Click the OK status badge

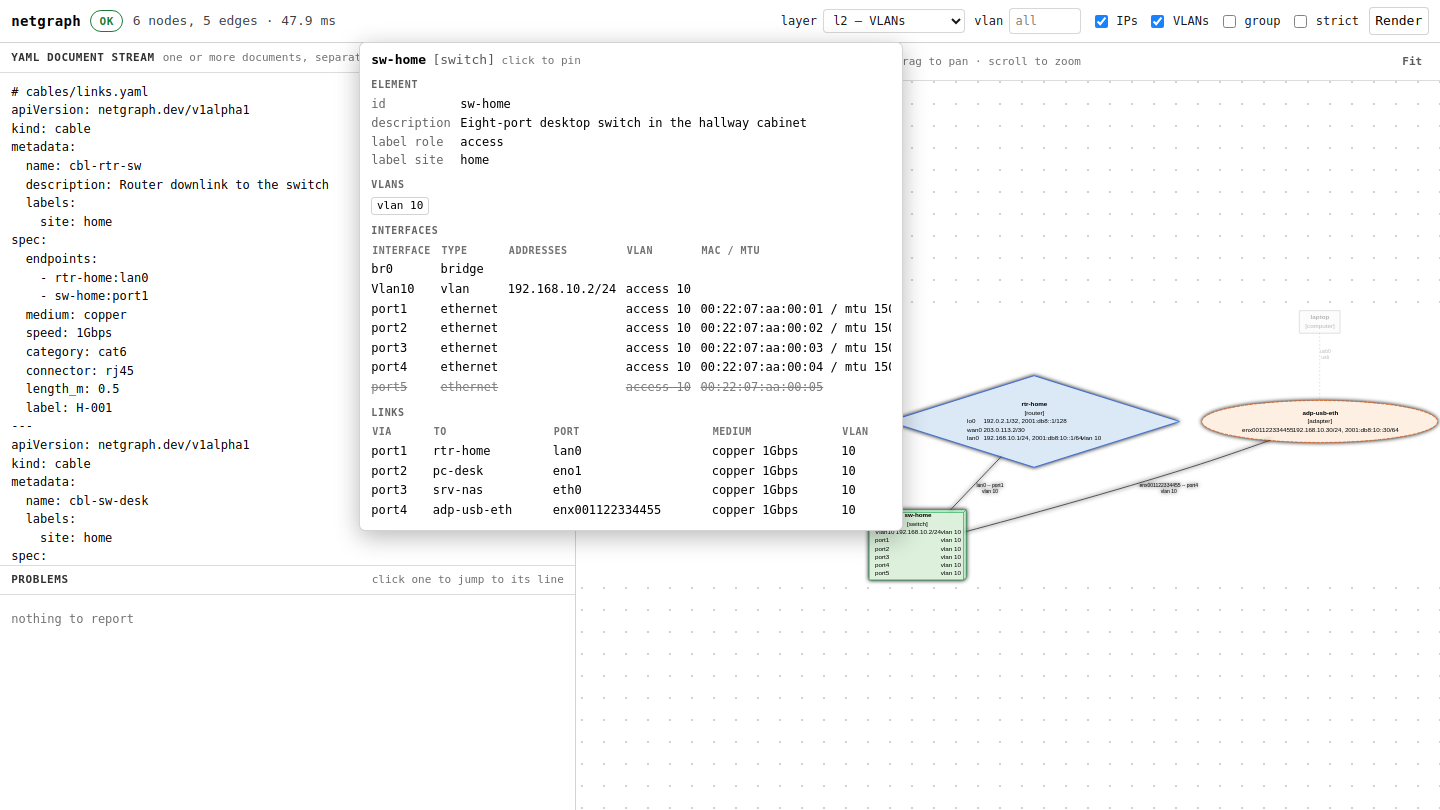[106, 21]
